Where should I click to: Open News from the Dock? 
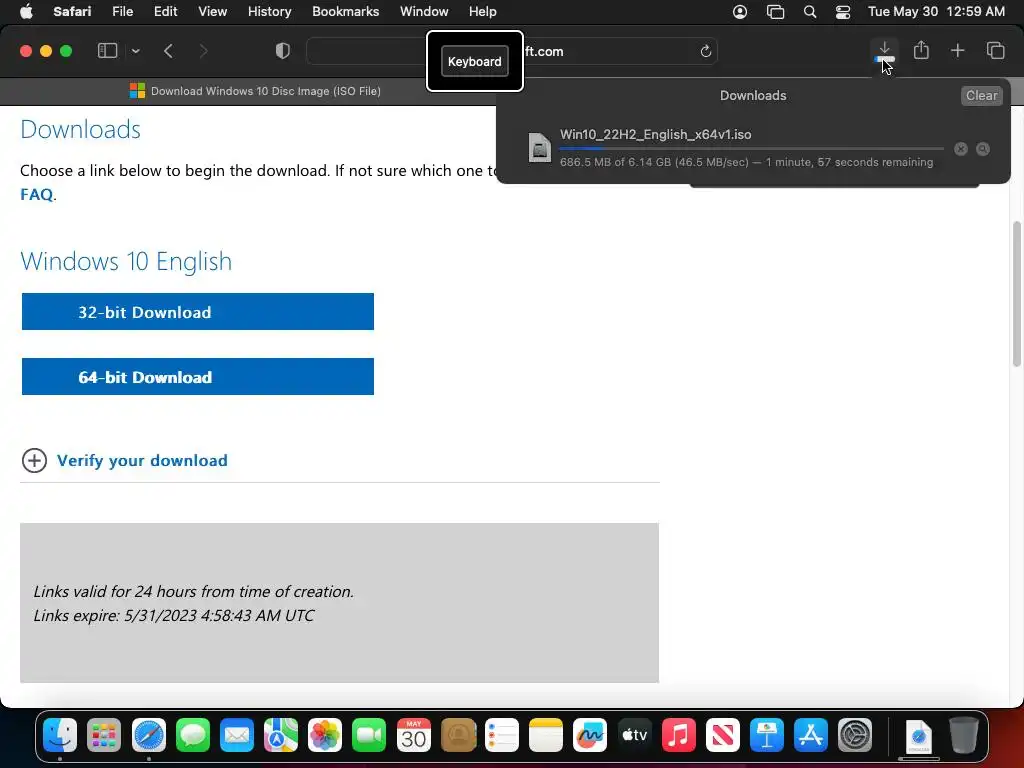[722, 735]
